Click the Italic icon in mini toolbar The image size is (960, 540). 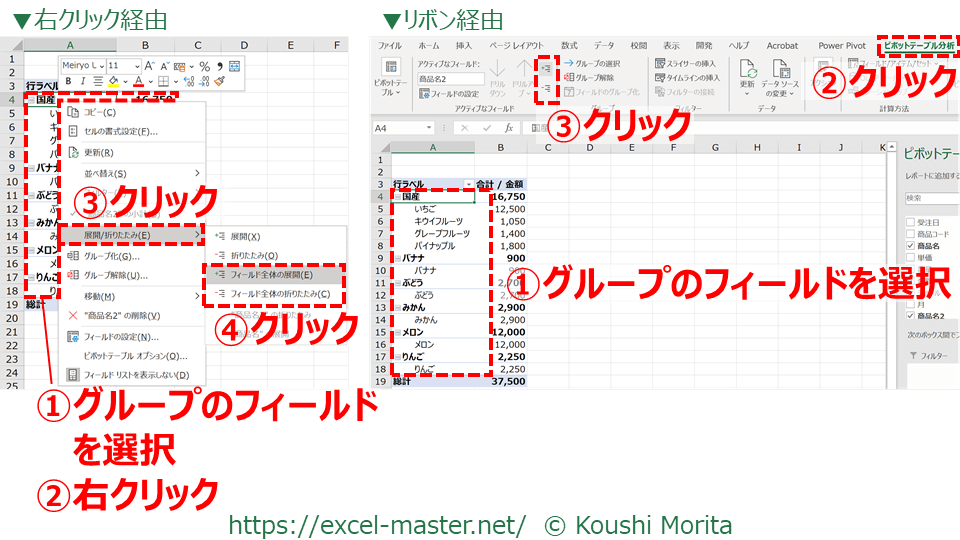[83, 82]
